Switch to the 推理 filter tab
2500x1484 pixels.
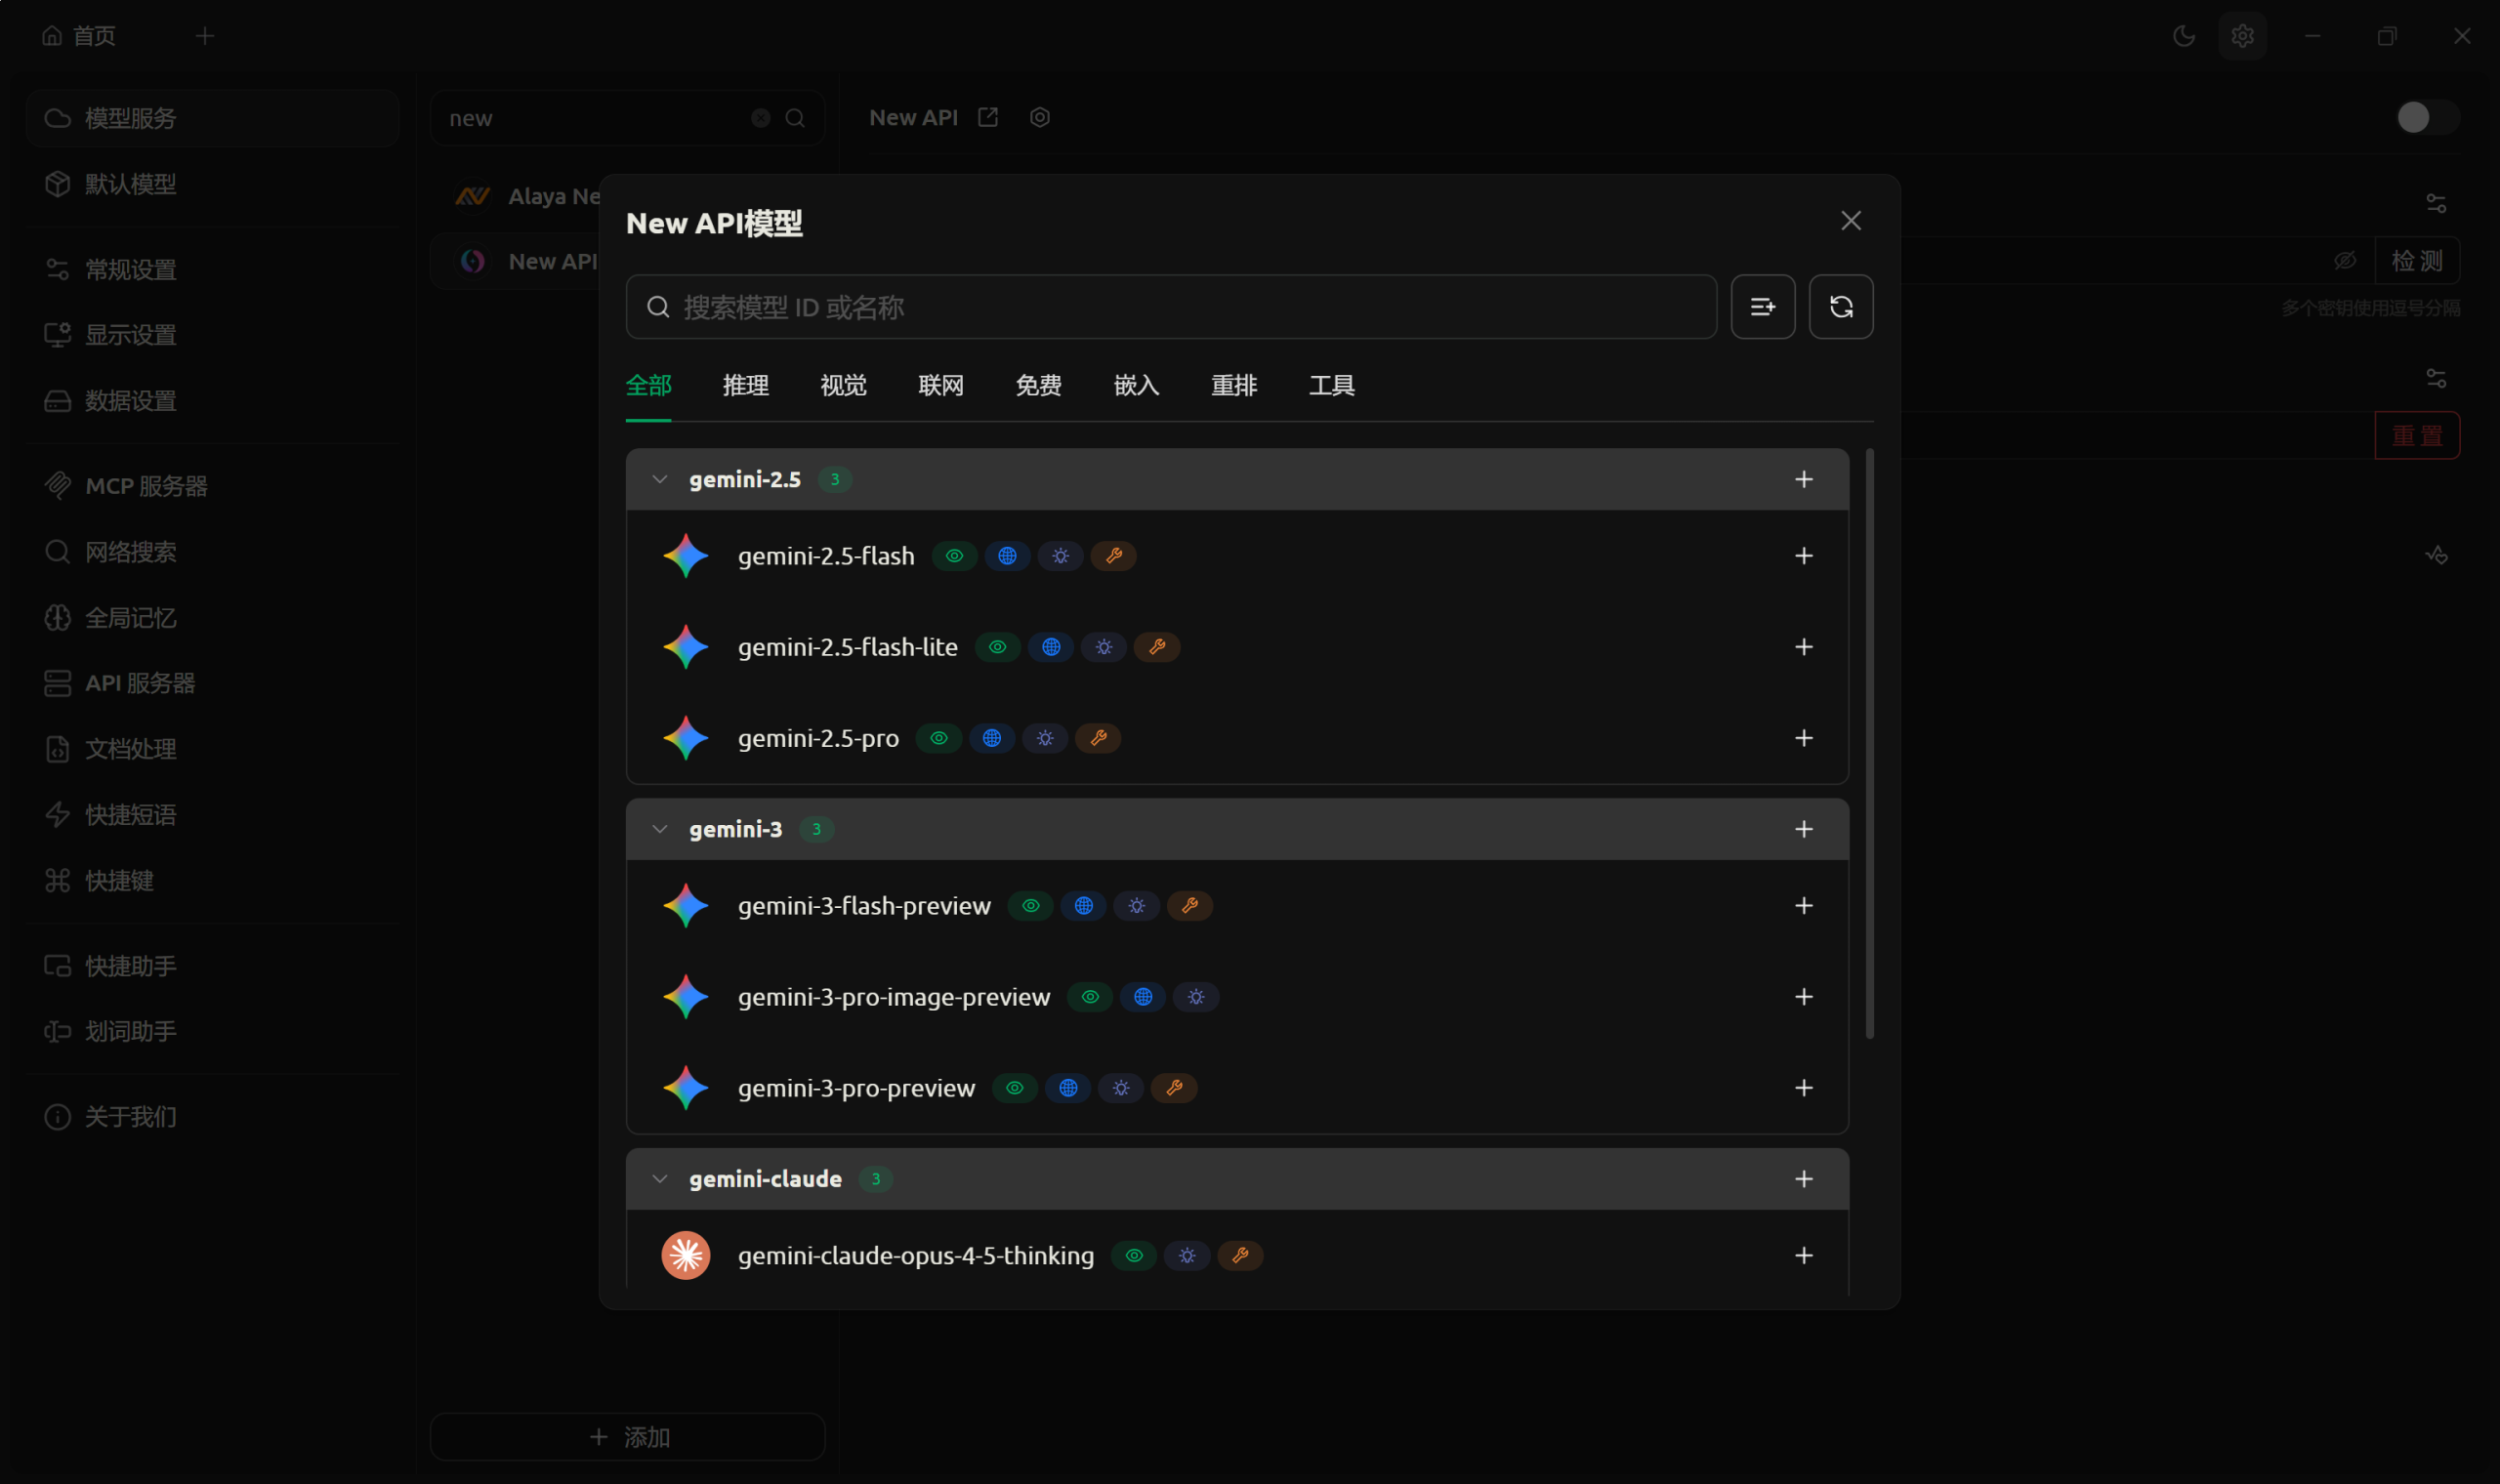click(745, 386)
